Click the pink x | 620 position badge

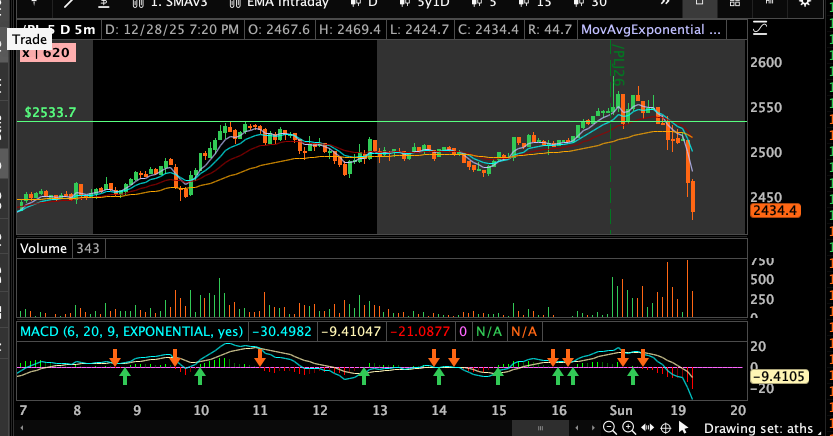coord(48,53)
